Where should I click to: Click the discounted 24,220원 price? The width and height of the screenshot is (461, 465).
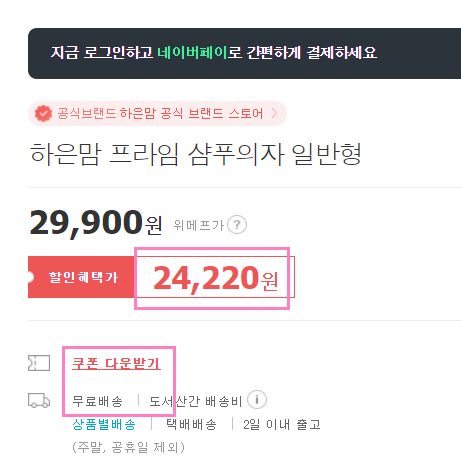point(215,278)
